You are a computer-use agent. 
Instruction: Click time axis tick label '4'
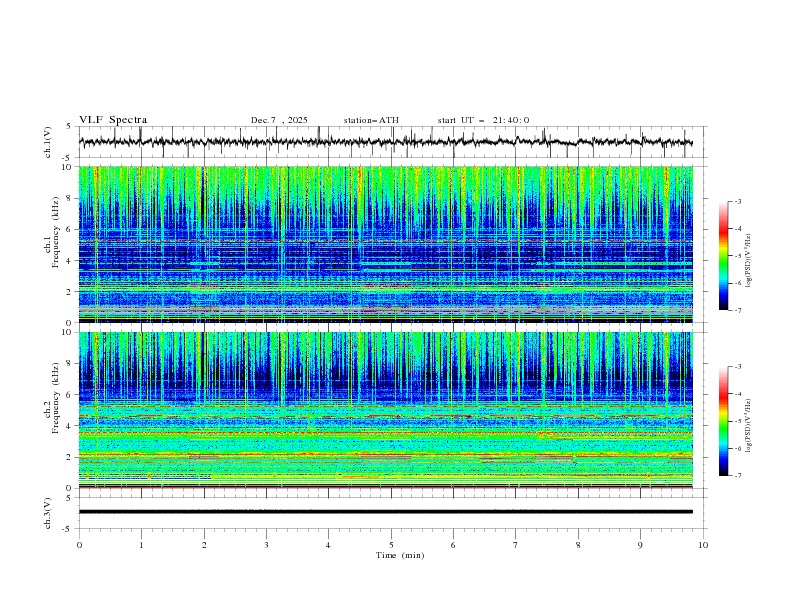[x=328, y=545]
